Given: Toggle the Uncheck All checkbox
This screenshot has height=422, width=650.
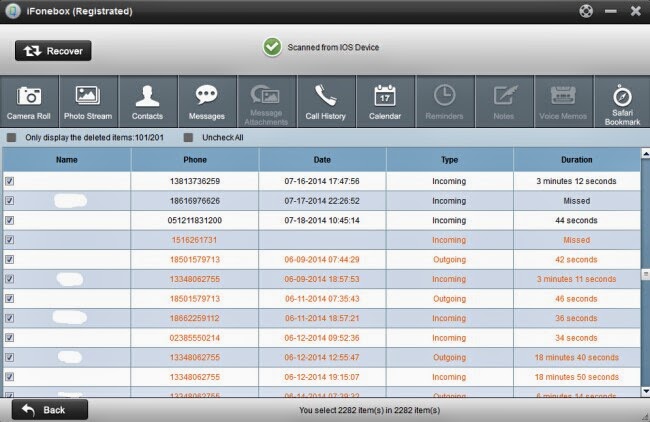Looking at the screenshot, I should coord(188,138).
